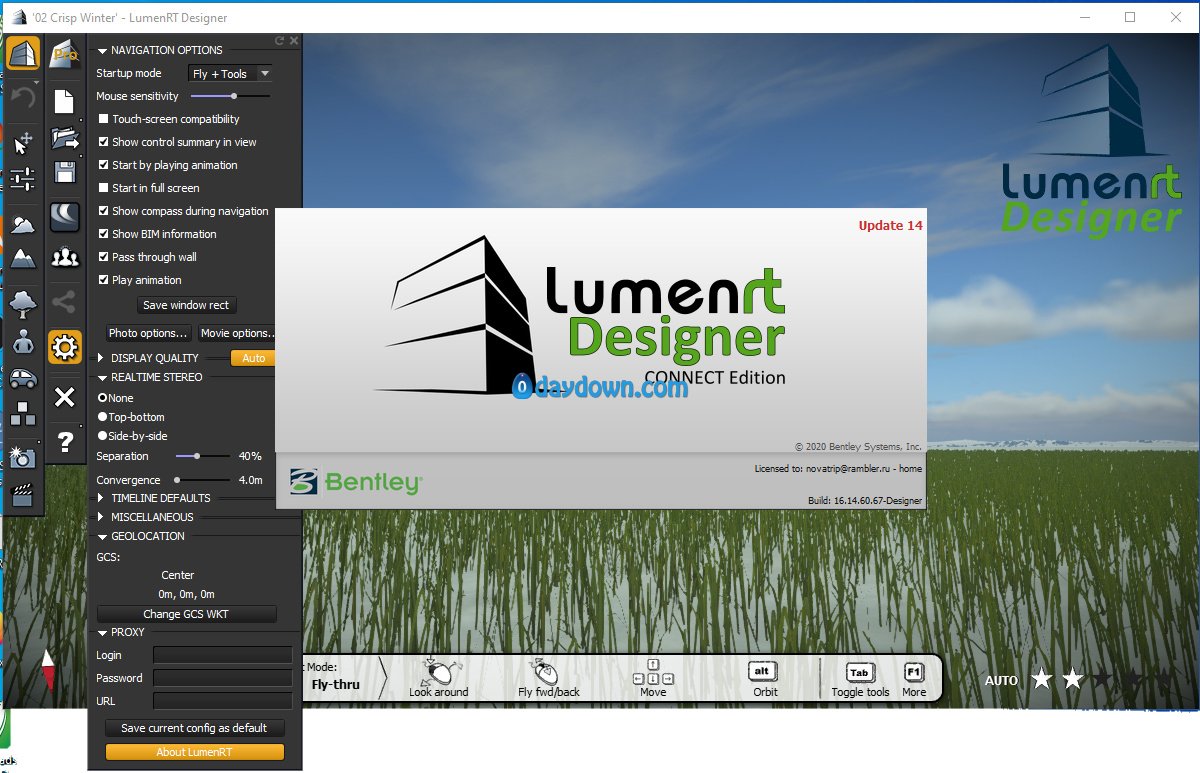Open the objects blocks icon
The height and width of the screenshot is (773, 1200).
click(23, 414)
